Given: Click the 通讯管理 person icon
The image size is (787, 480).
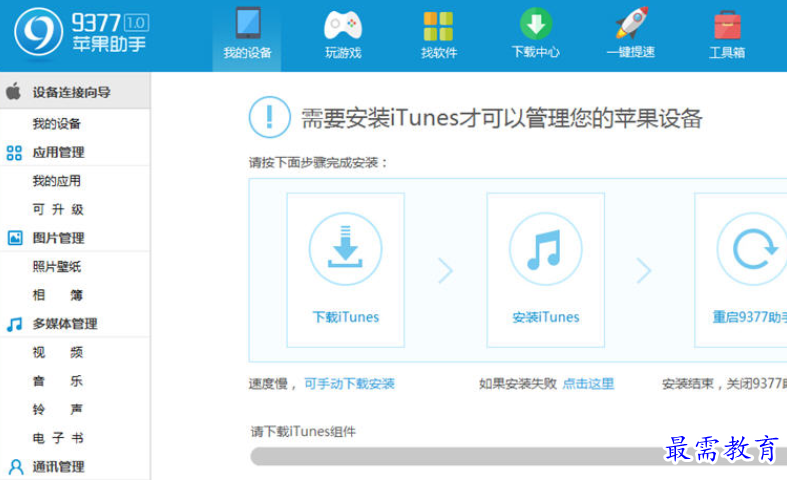Looking at the screenshot, I should [x=16, y=467].
